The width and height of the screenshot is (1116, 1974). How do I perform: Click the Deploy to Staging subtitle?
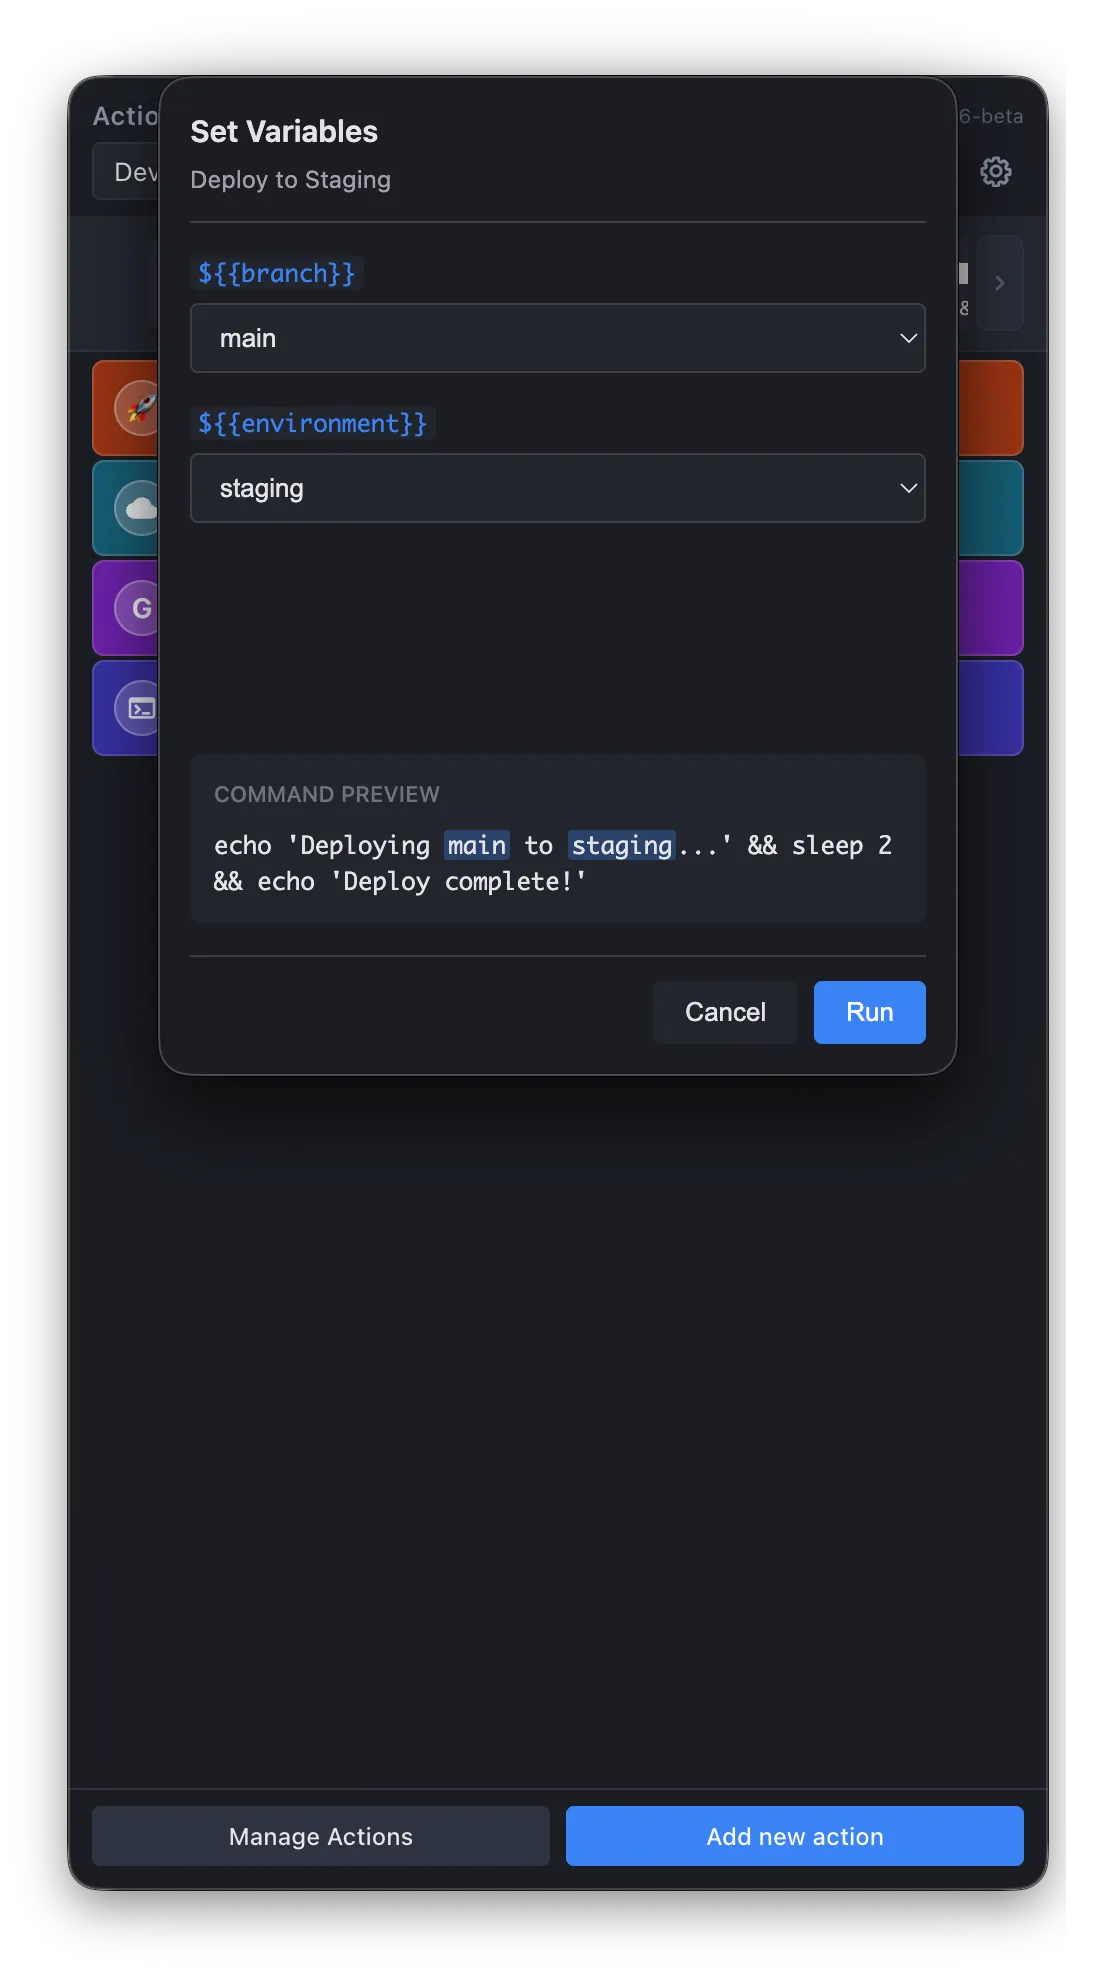(x=291, y=180)
